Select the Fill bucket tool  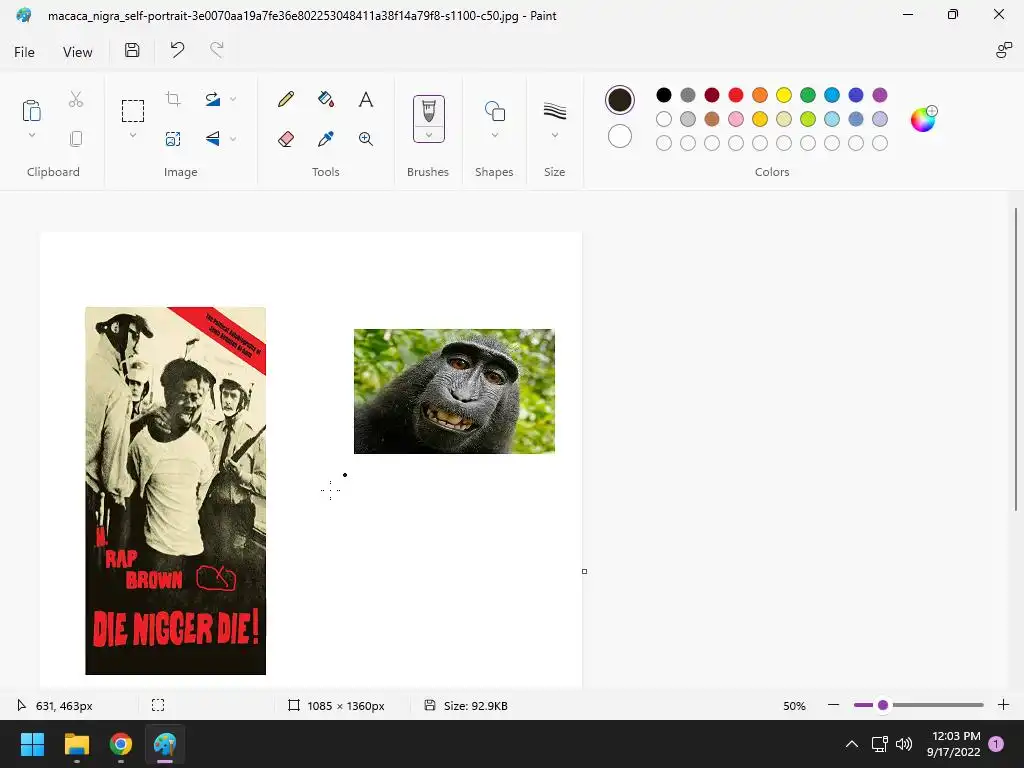[326, 99]
